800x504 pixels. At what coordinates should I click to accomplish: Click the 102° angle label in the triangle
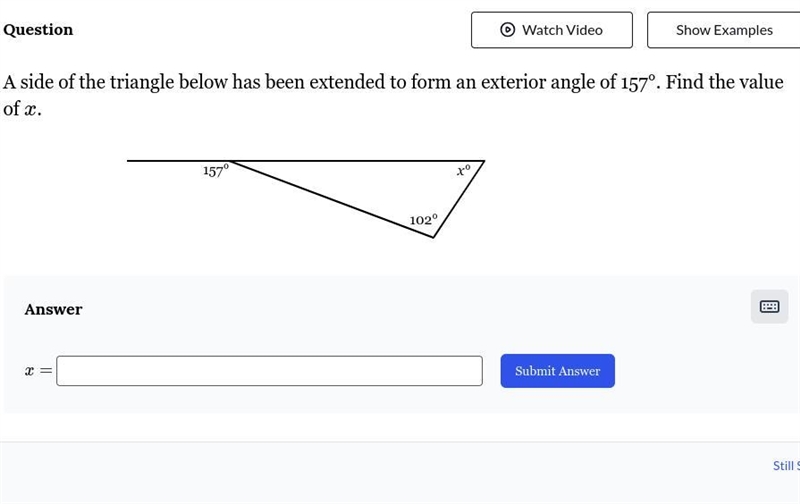tap(423, 220)
